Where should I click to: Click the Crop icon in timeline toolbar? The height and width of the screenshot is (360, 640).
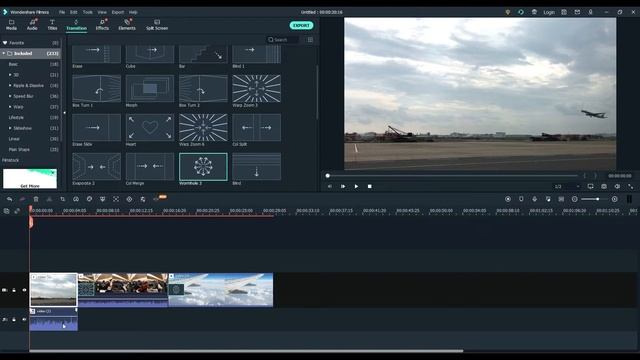tap(62, 199)
